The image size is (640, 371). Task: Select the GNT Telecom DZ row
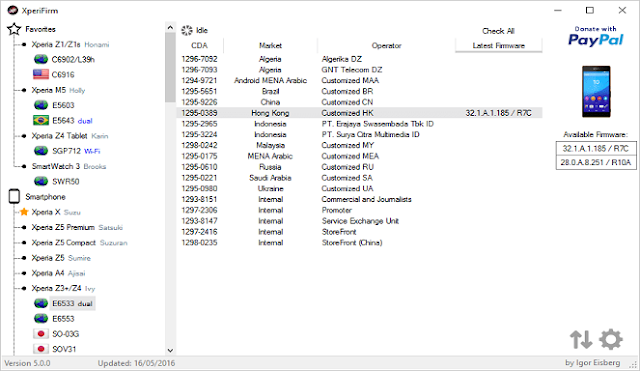(359, 70)
